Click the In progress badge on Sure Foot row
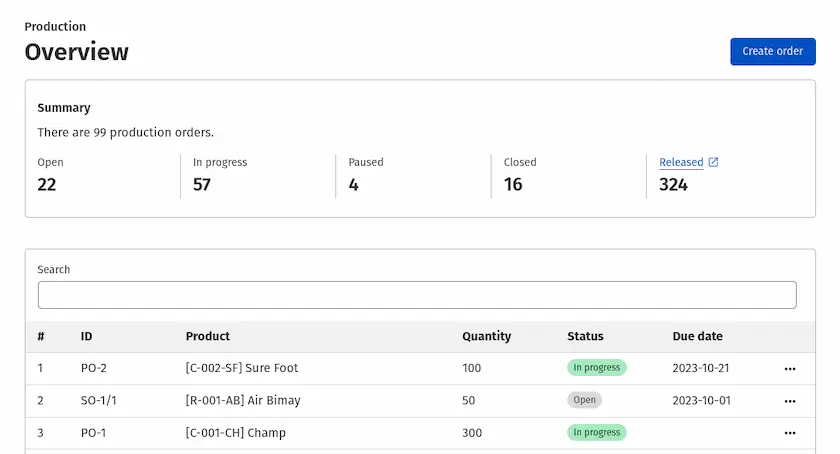 click(596, 368)
